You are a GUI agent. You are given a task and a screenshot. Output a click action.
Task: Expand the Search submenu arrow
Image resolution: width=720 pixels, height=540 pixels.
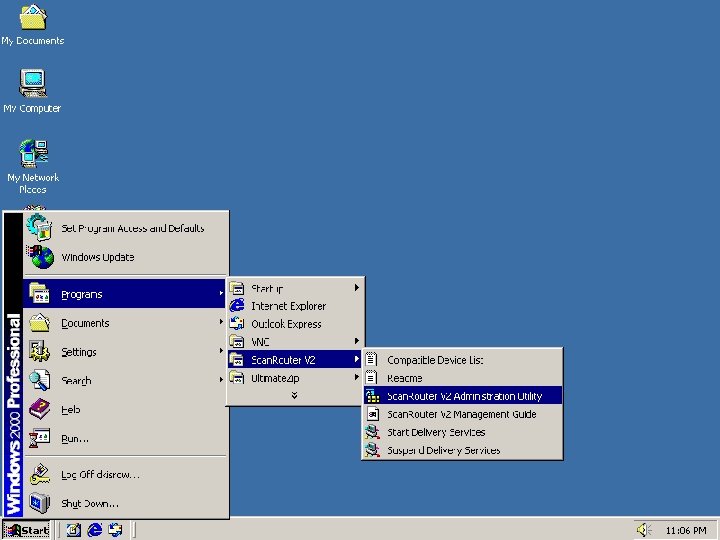point(221,379)
